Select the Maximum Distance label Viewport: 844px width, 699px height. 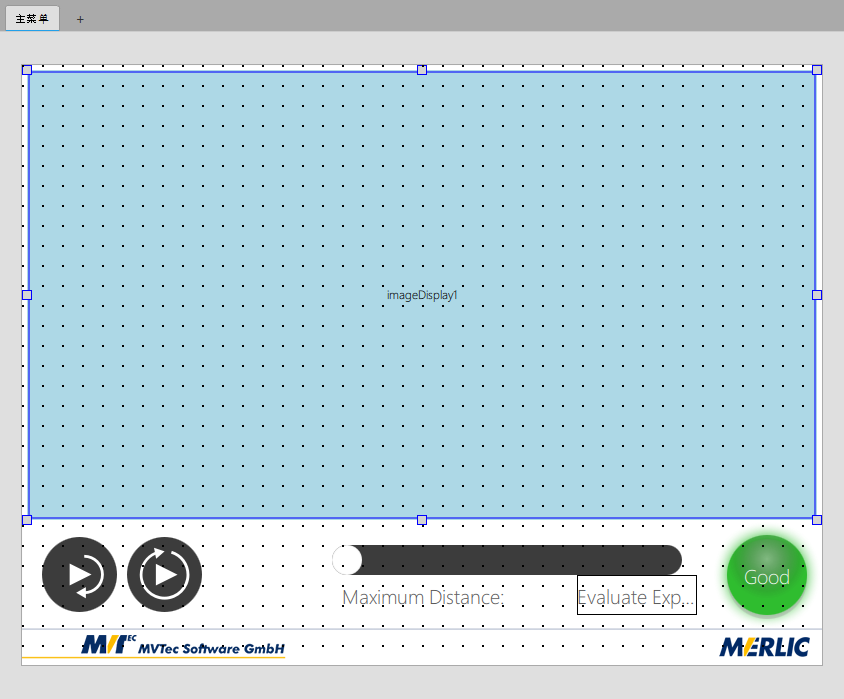click(x=423, y=598)
